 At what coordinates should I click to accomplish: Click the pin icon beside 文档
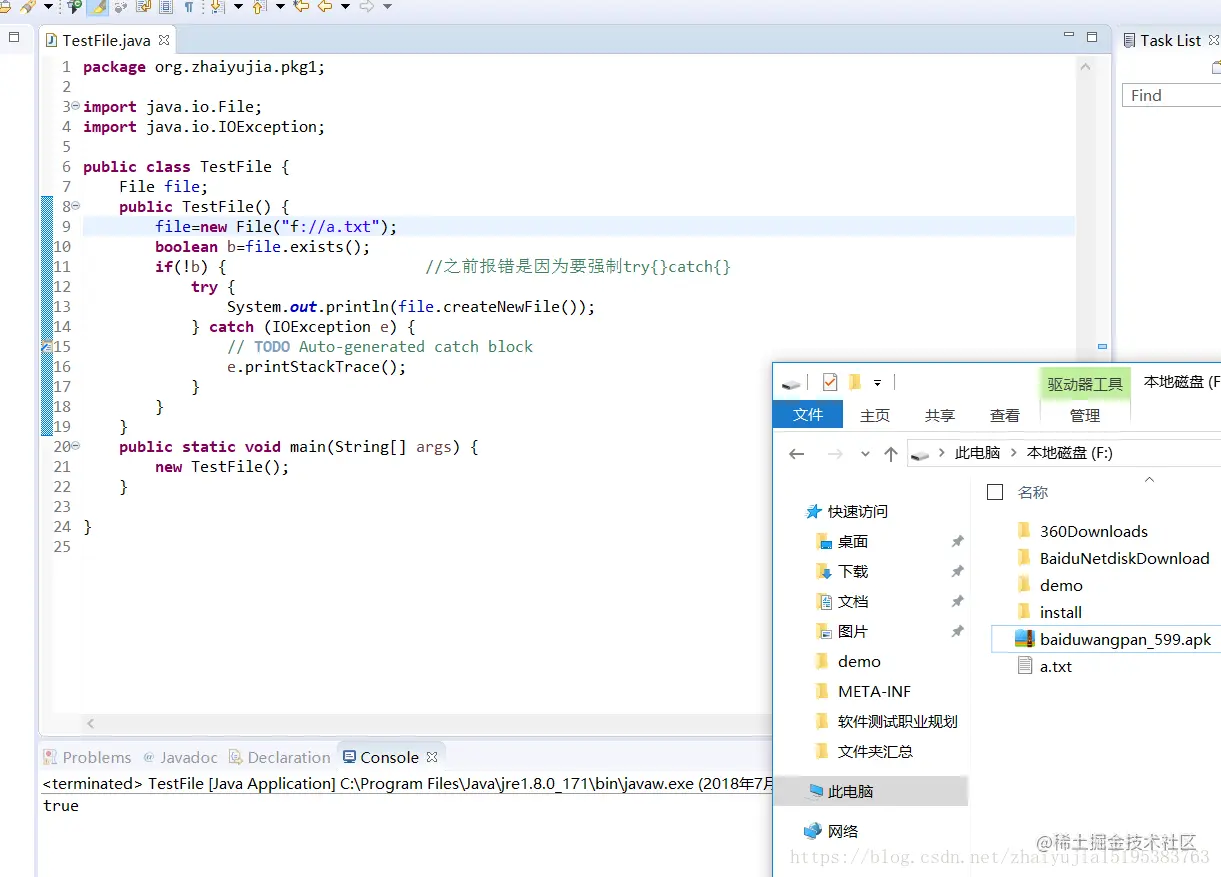tap(957, 601)
